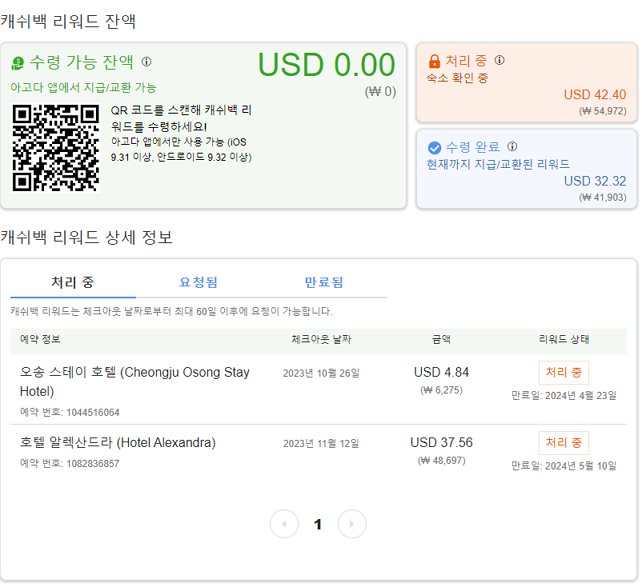
Task: Click page number 1
Action: [318, 524]
